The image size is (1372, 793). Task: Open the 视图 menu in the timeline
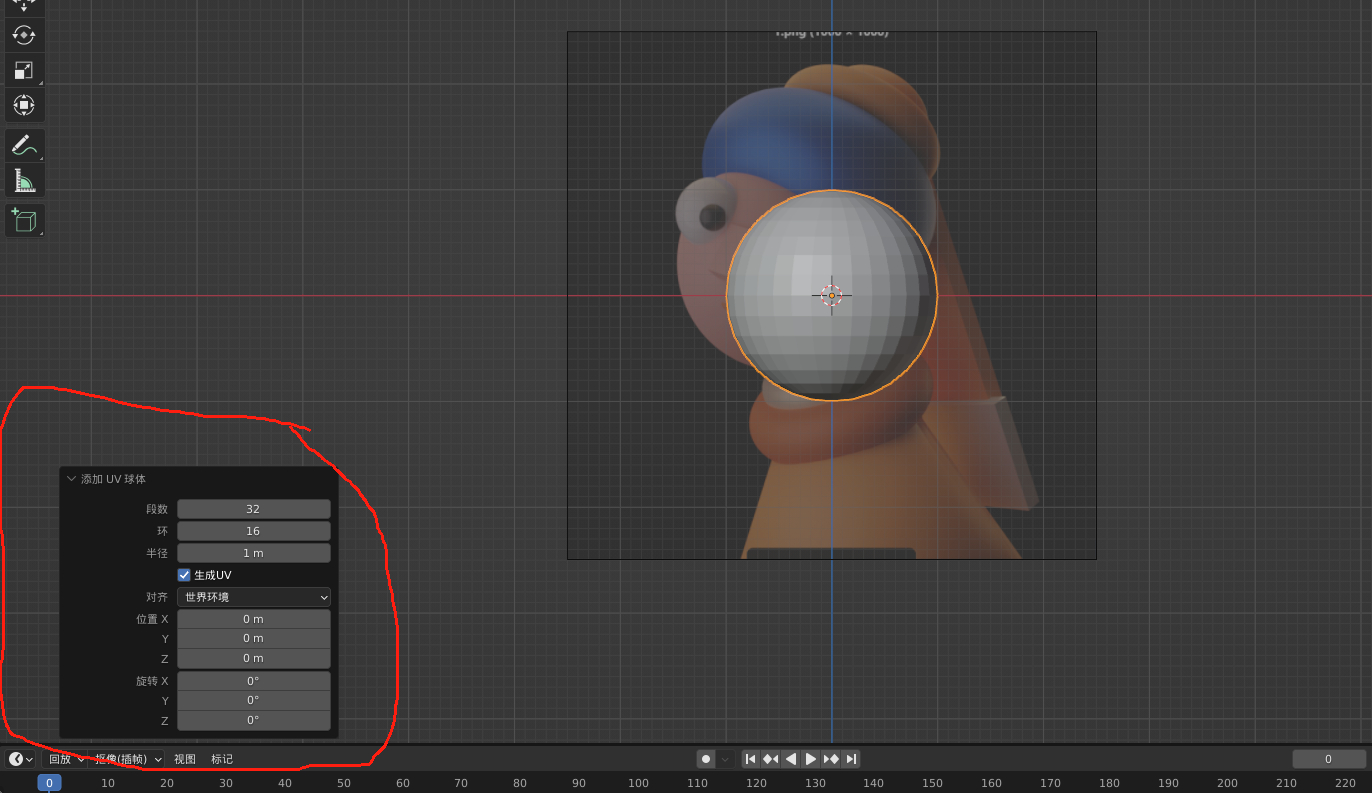185,759
